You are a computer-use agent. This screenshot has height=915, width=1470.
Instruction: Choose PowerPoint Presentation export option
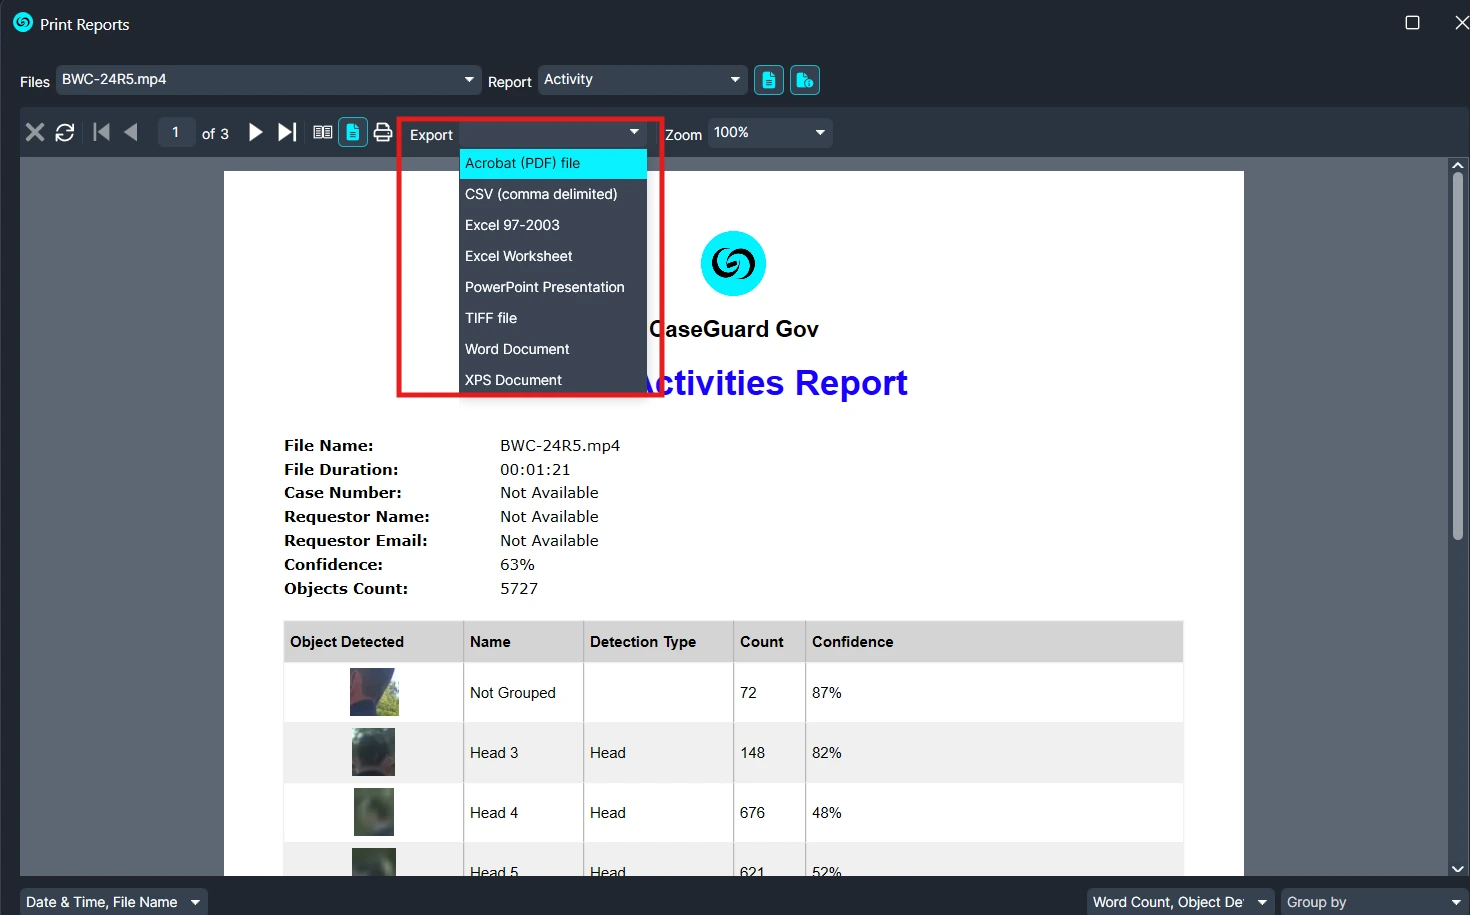tap(553, 287)
